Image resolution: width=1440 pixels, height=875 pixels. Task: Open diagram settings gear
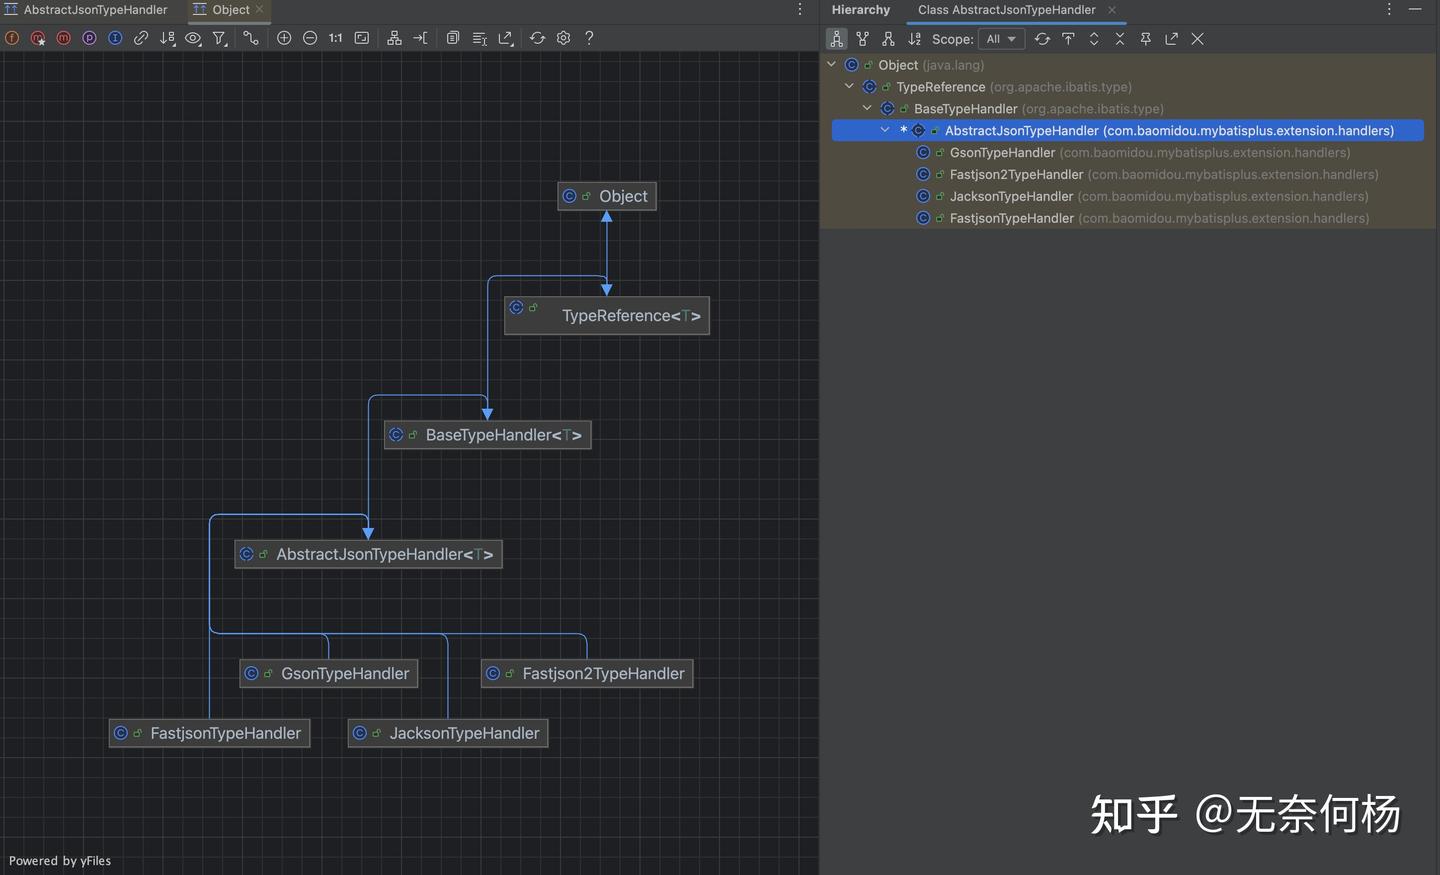coord(564,38)
